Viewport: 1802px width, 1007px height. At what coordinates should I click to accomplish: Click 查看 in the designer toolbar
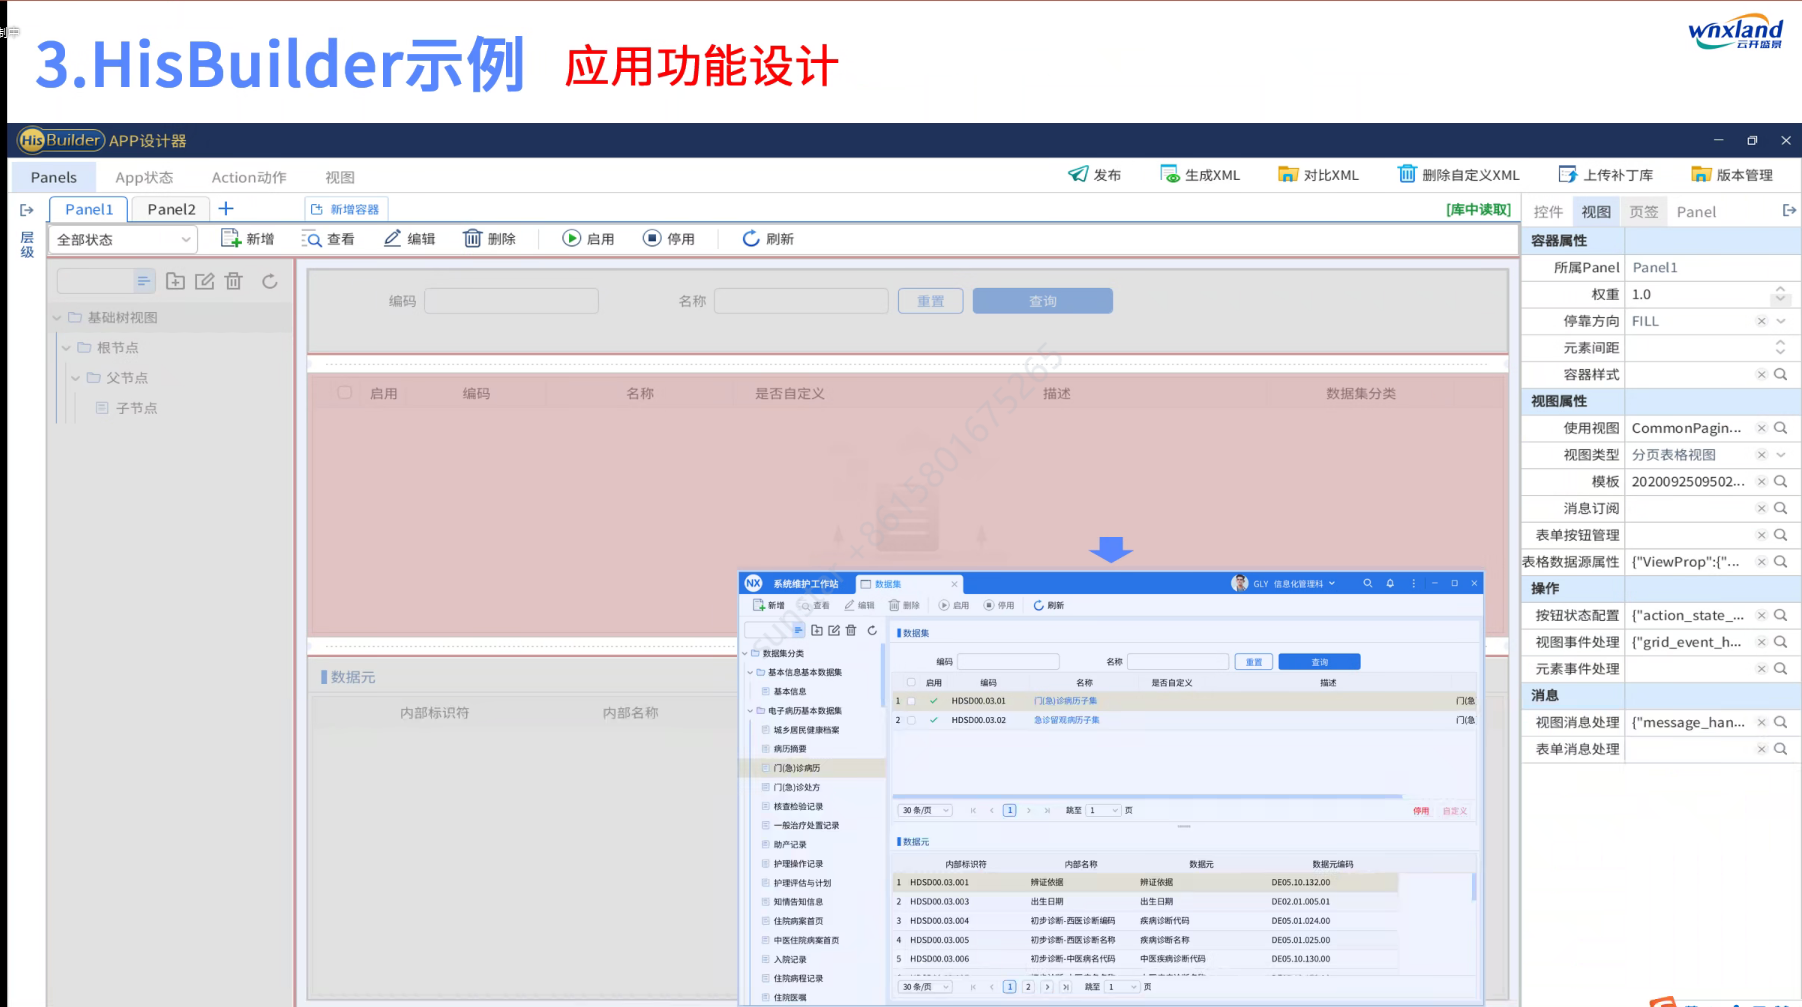[x=328, y=238]
